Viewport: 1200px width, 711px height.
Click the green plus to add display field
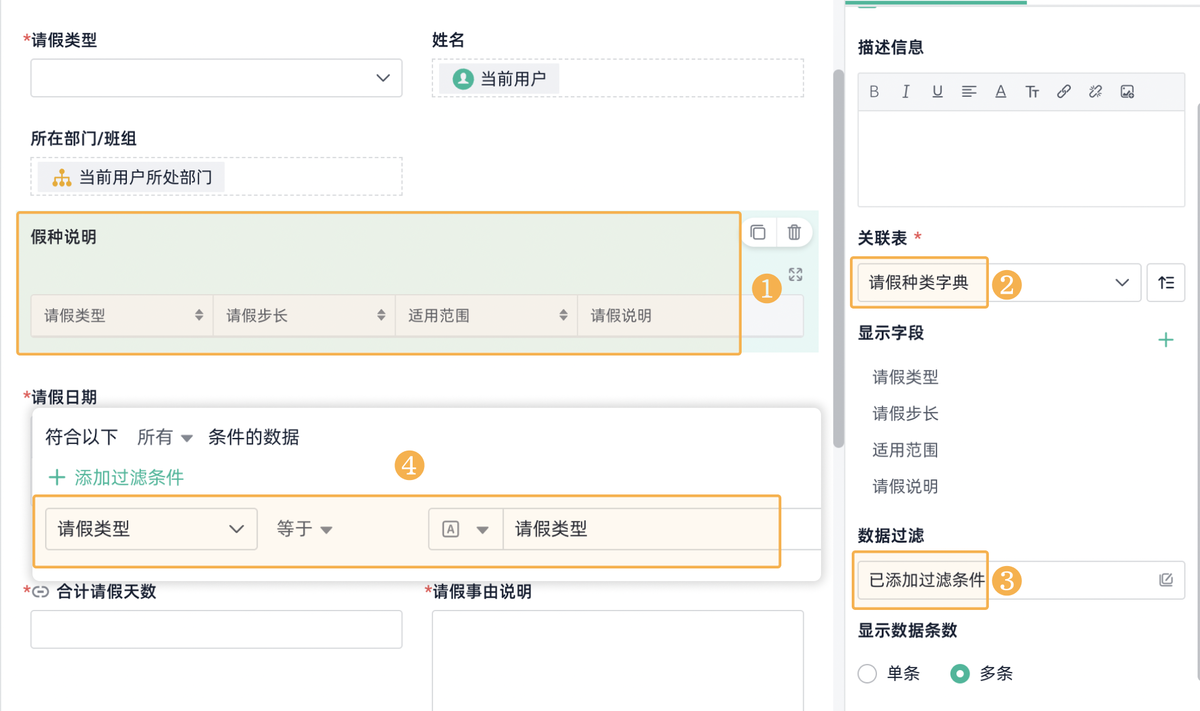point(1166,341)
